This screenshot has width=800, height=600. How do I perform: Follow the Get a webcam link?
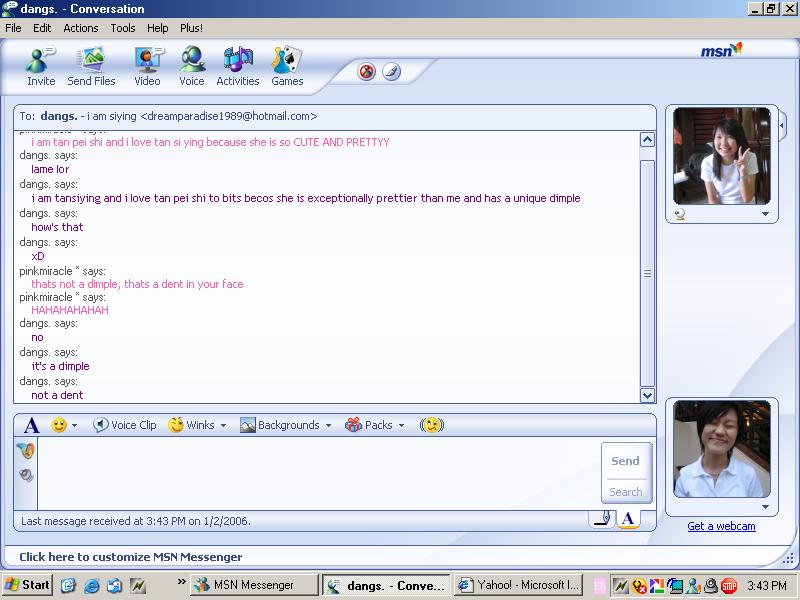click(x=721, y=526)
